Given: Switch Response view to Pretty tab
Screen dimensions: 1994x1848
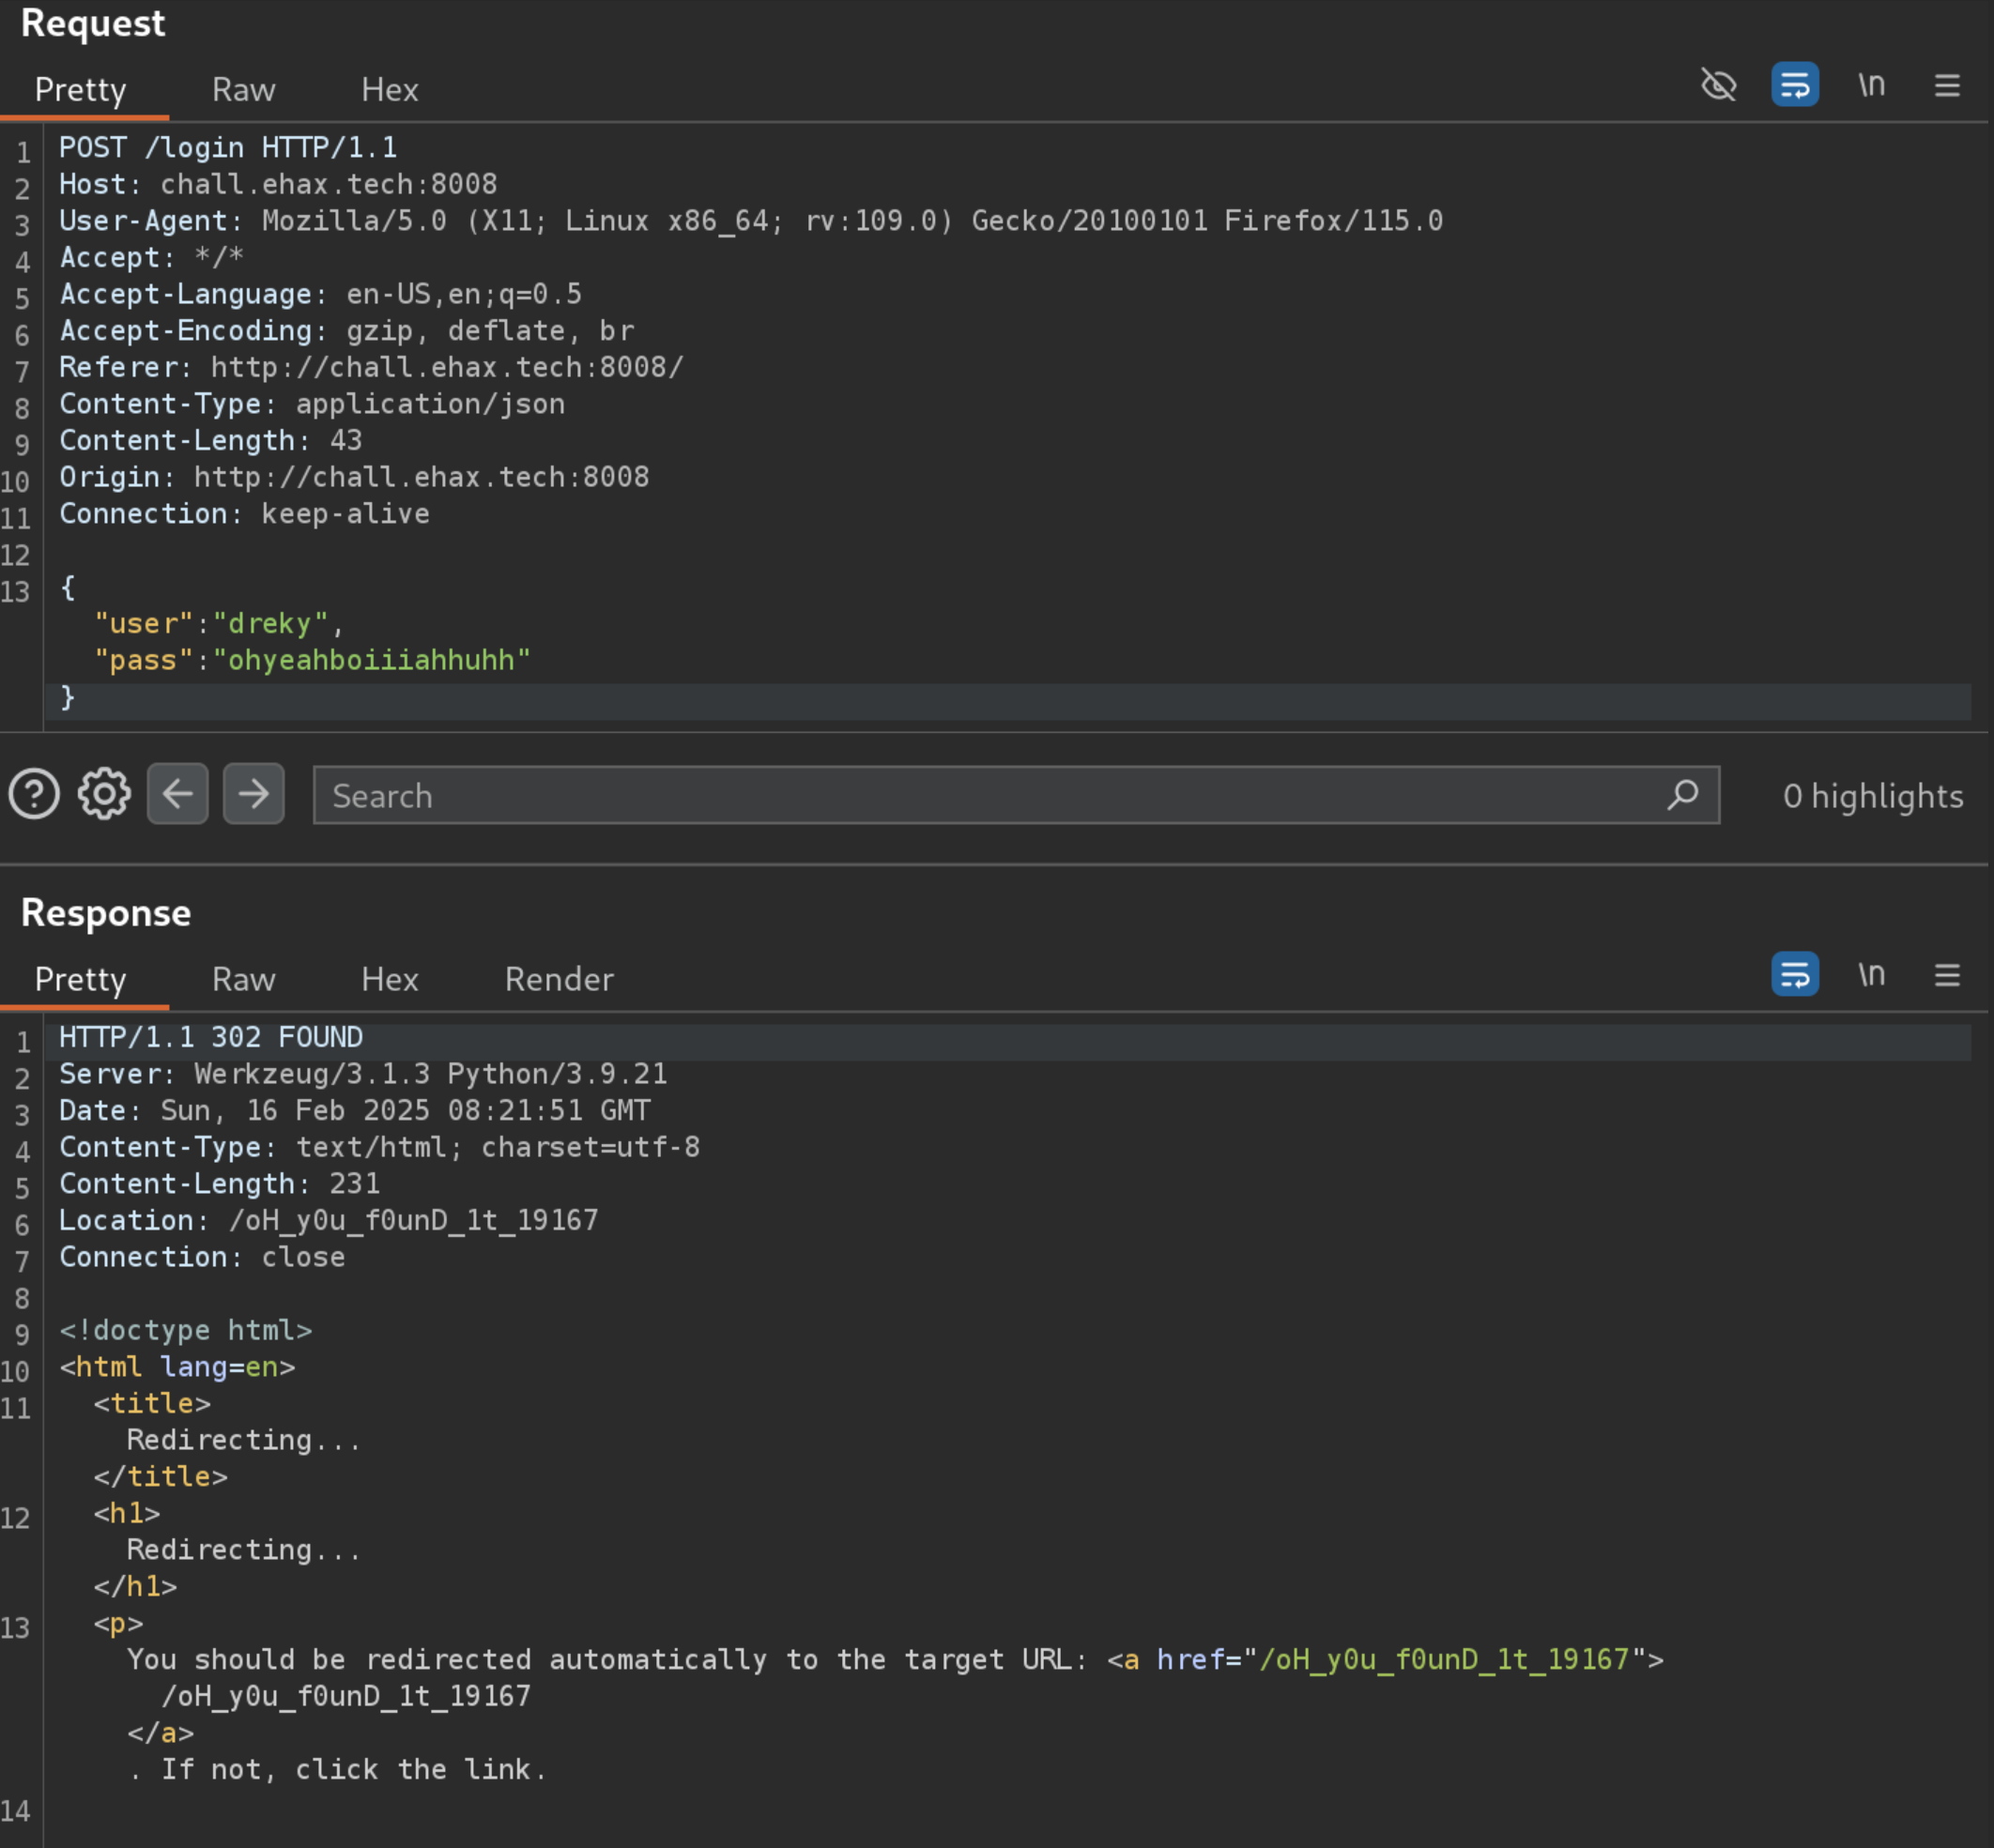Looking at the screenshot, I should pyautogui.click(x=80, y=979).
